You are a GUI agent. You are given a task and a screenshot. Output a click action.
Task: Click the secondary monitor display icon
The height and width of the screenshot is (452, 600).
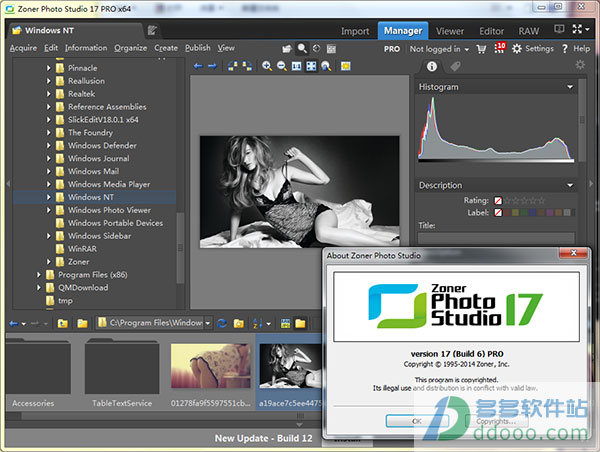(x=559, y=29)
